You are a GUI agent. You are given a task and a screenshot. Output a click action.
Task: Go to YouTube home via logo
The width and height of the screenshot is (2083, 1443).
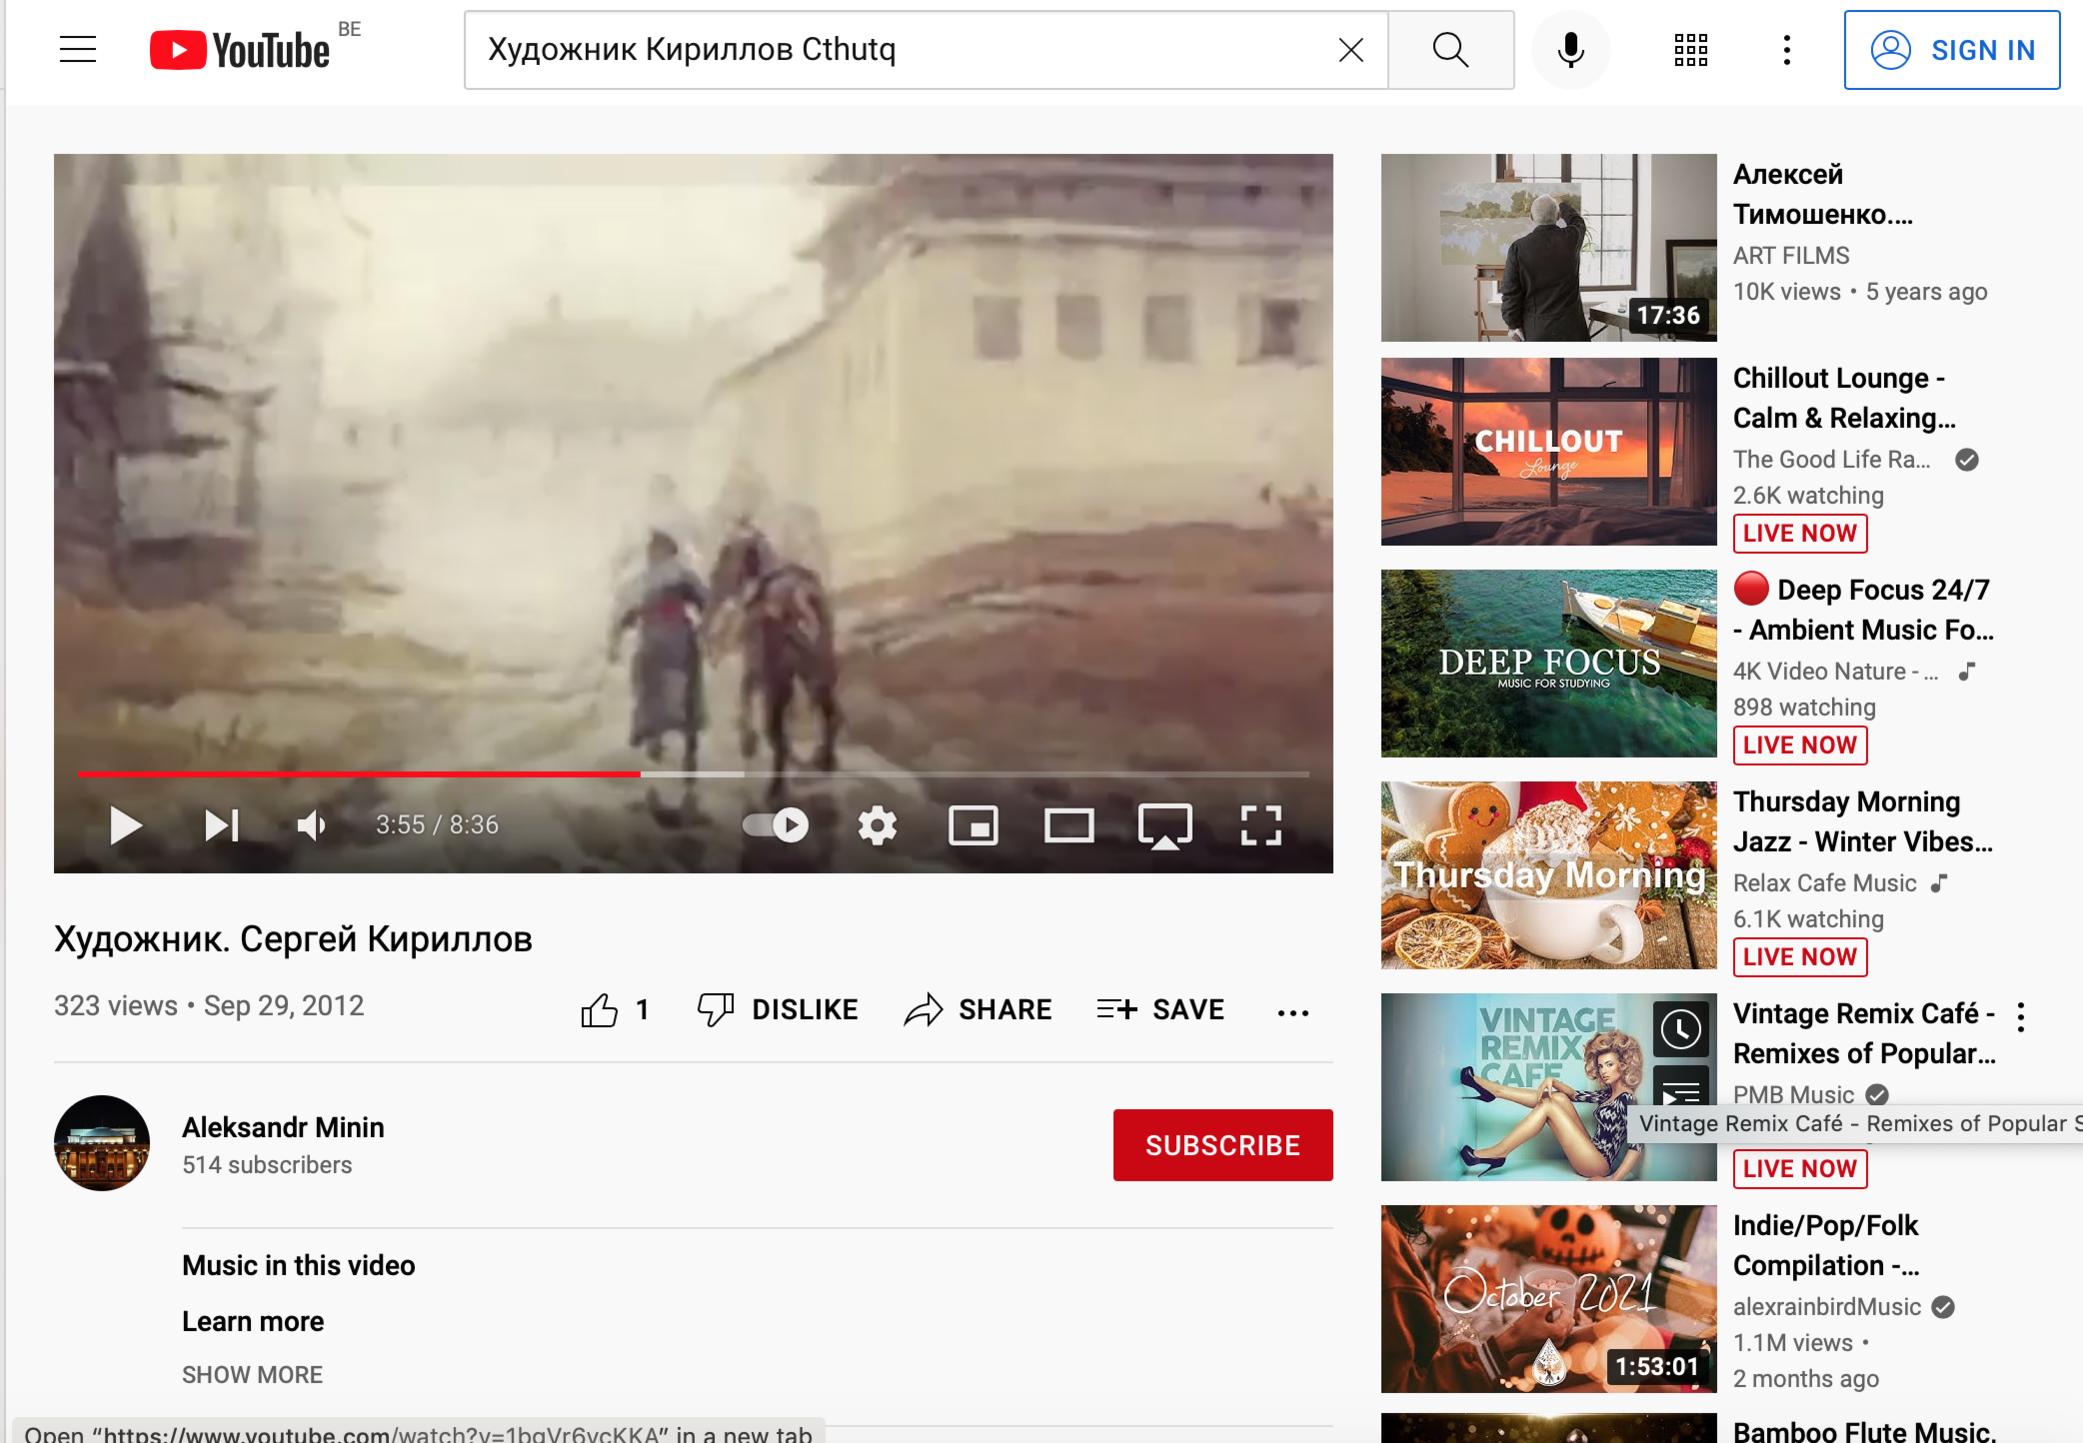tap(240, 50)
